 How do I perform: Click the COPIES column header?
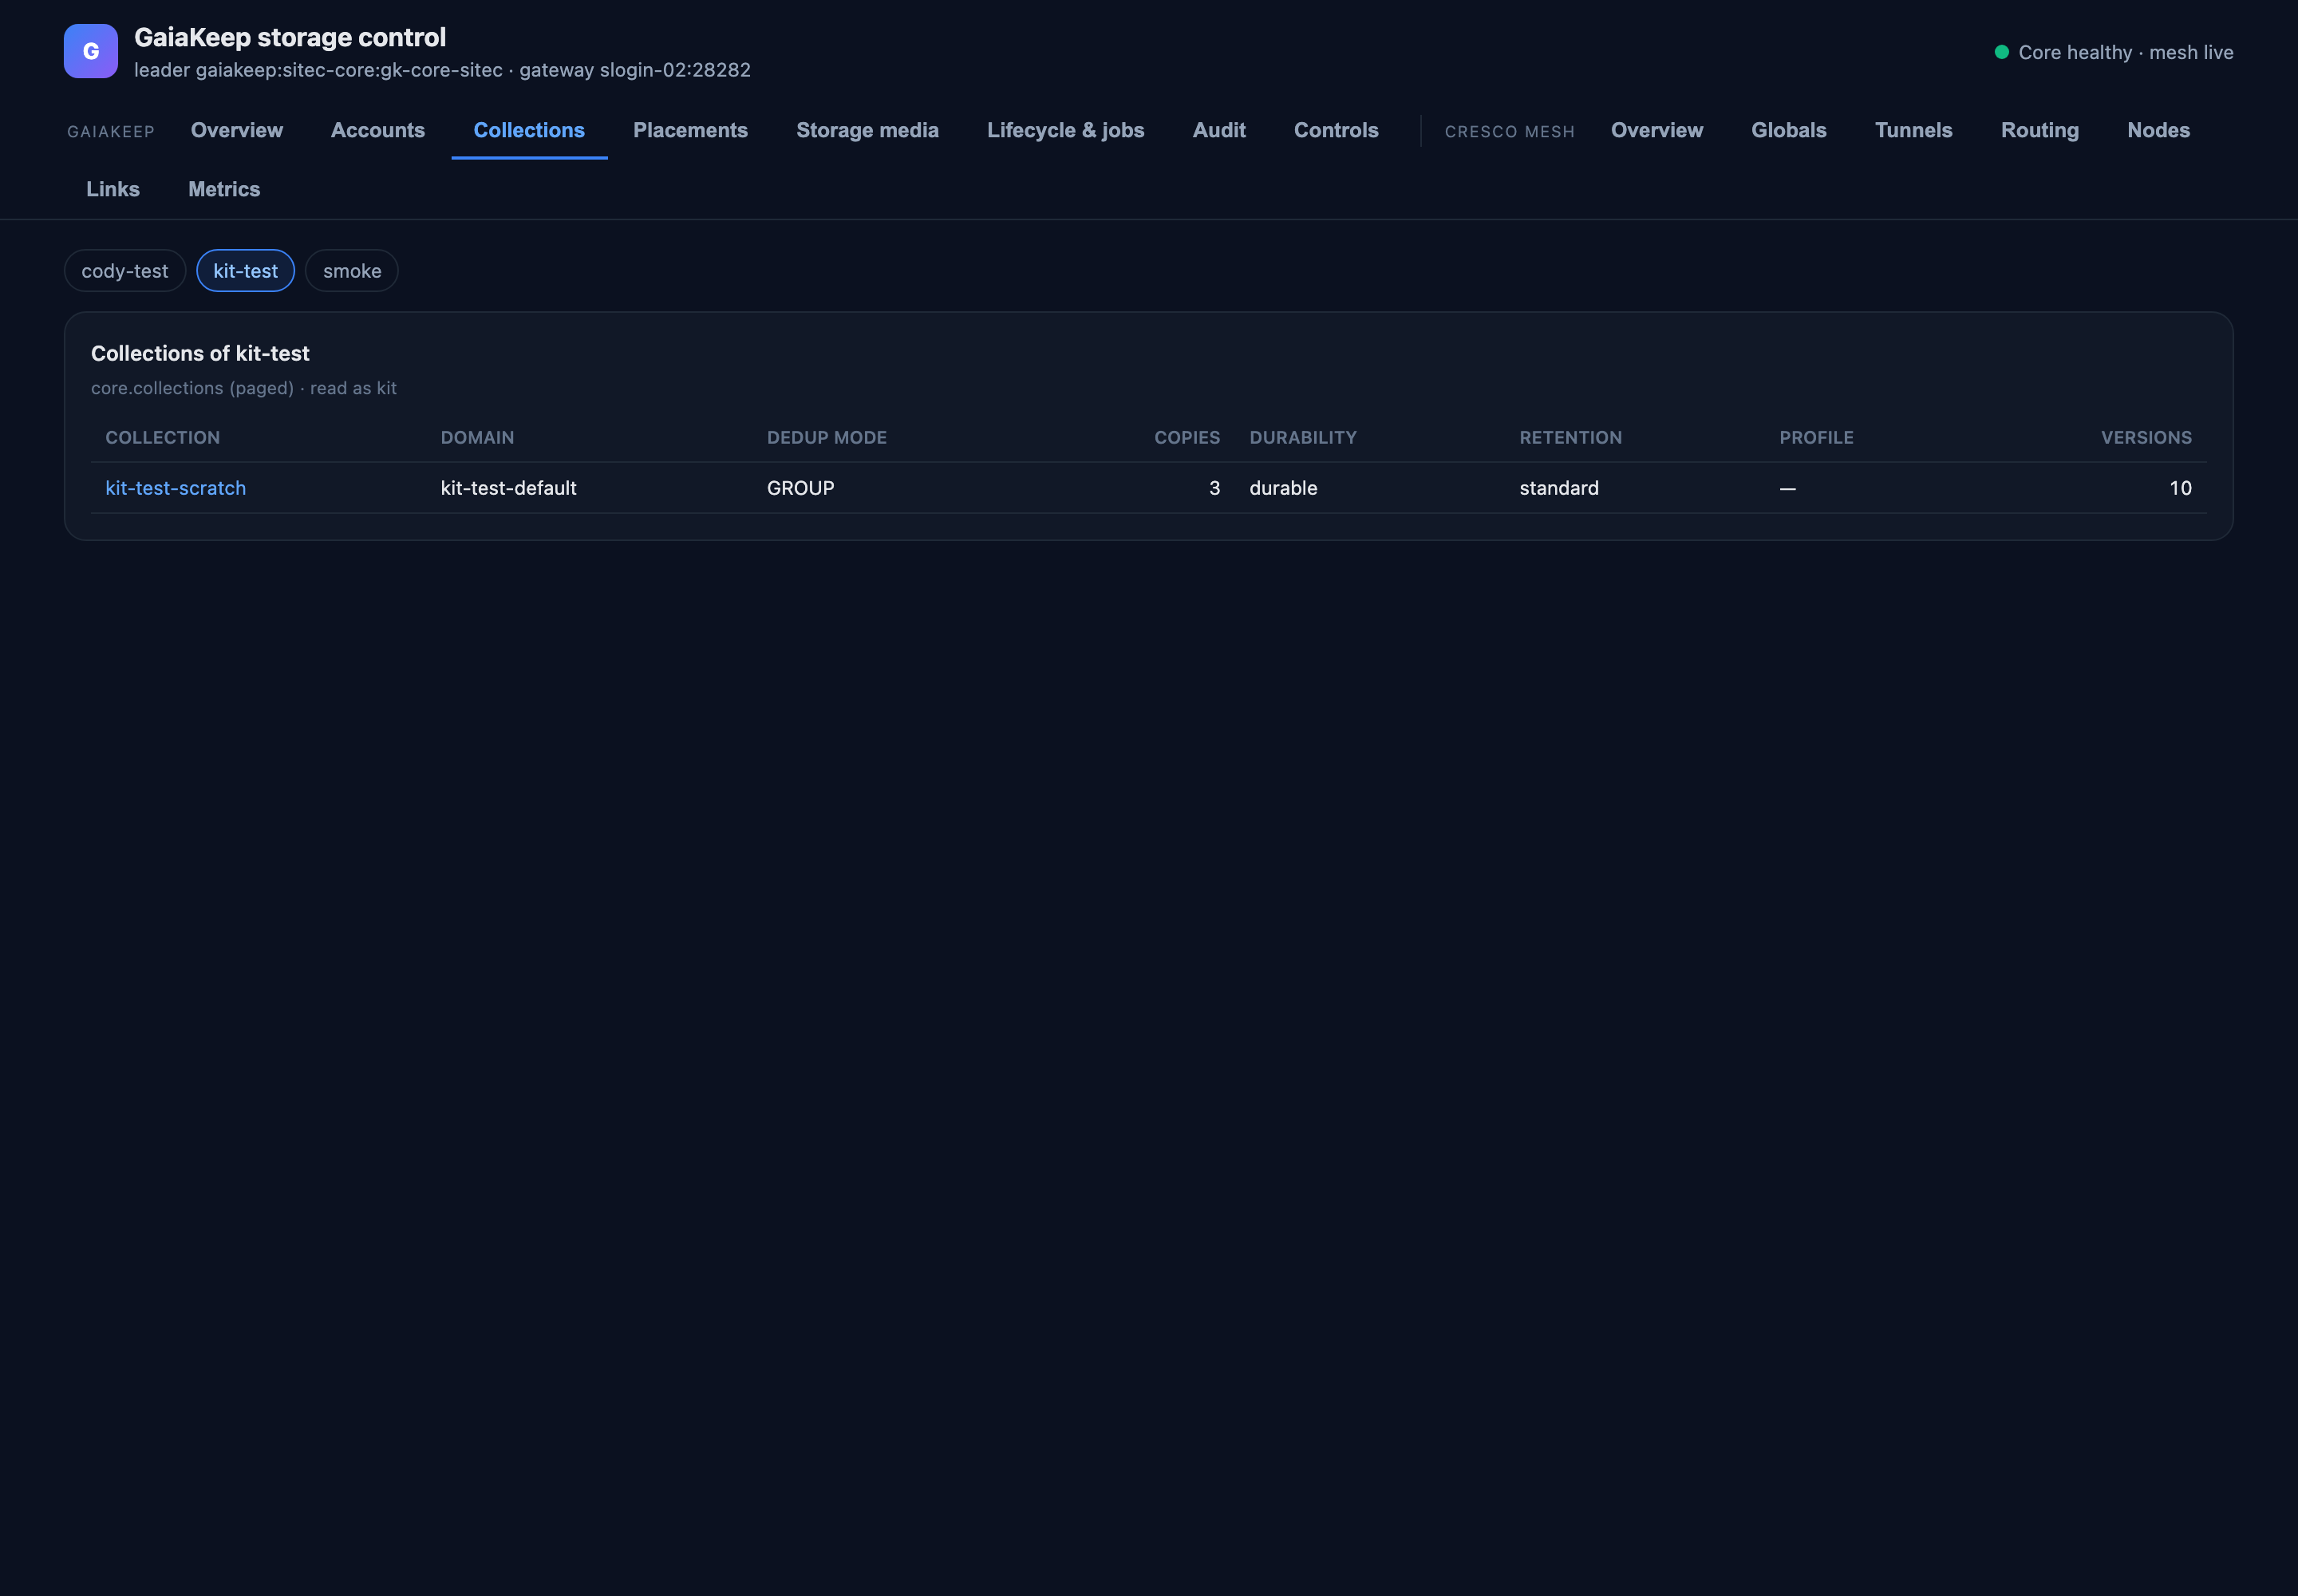(1187, 438)
